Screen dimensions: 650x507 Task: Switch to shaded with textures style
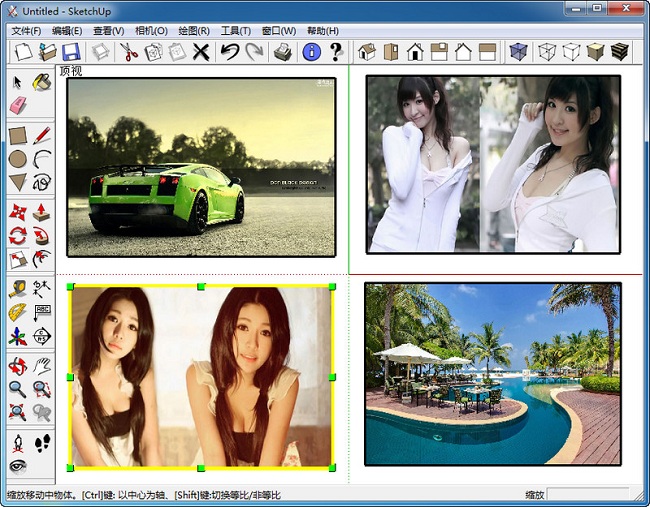(x=620, y=52)
